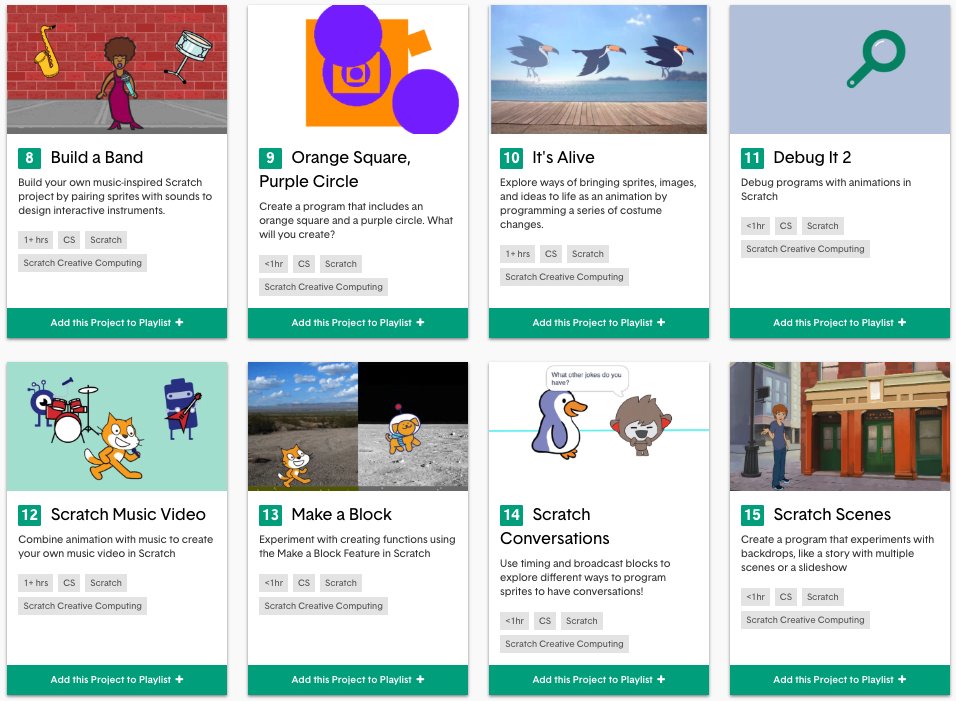Open the Scratch Scenes street thumbnail

pos(840,426)
